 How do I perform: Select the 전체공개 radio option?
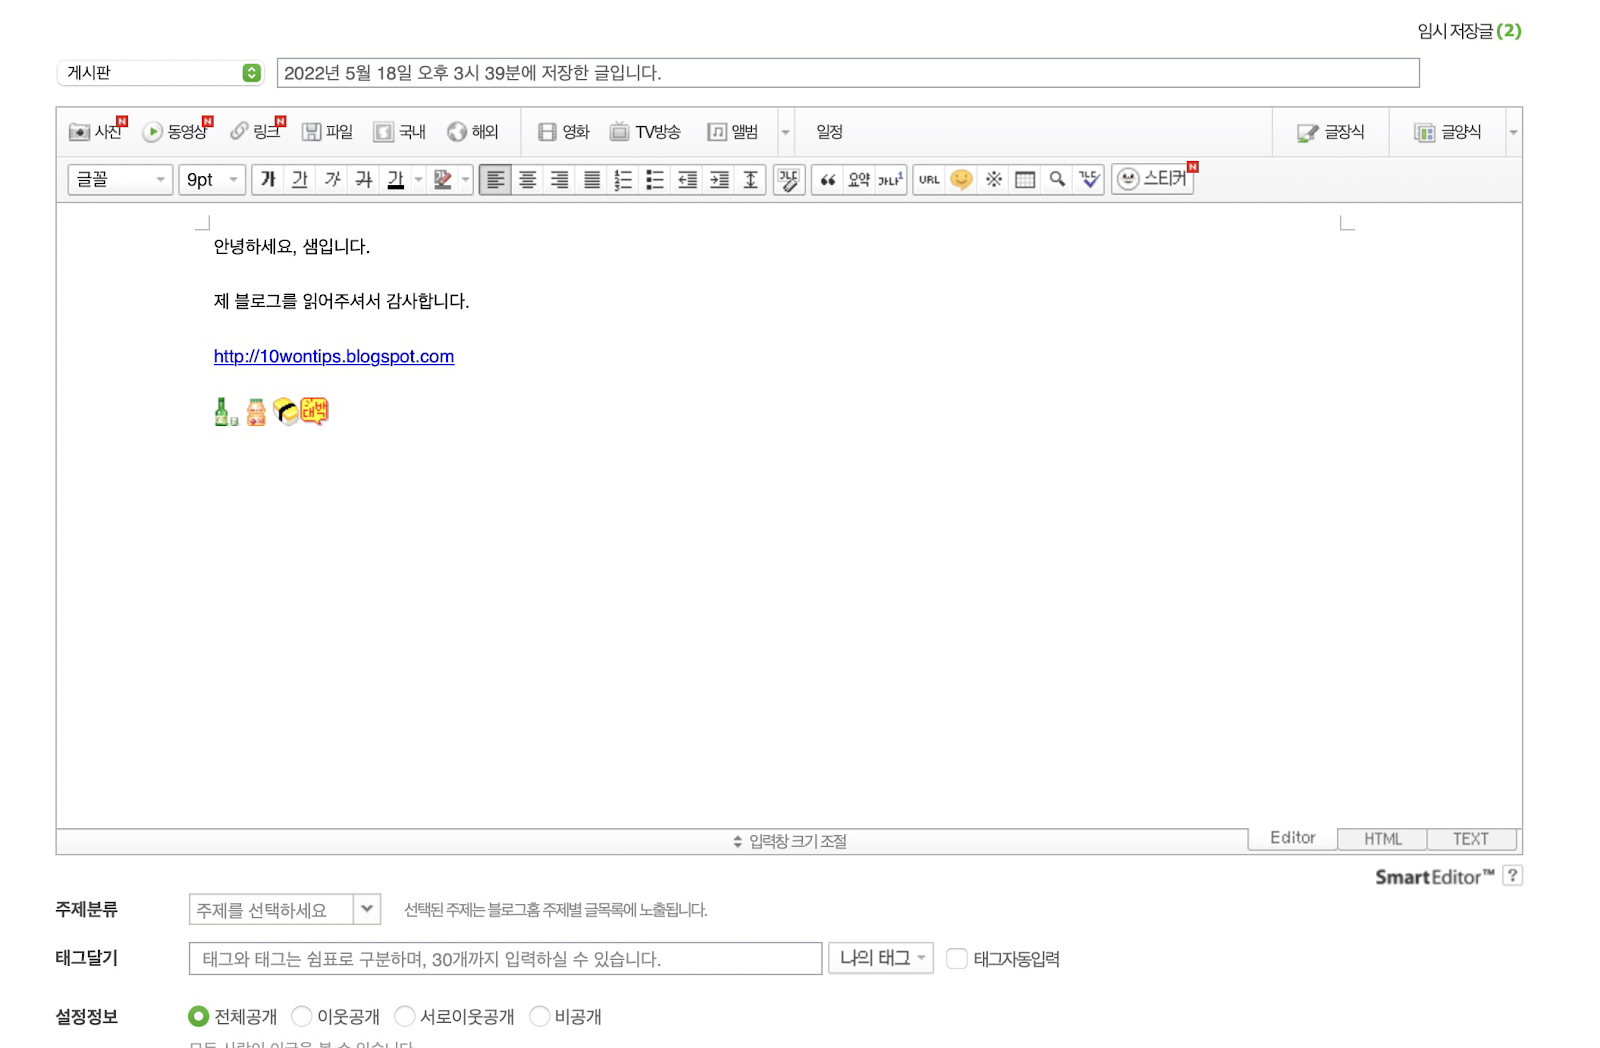pos(198,1016)
